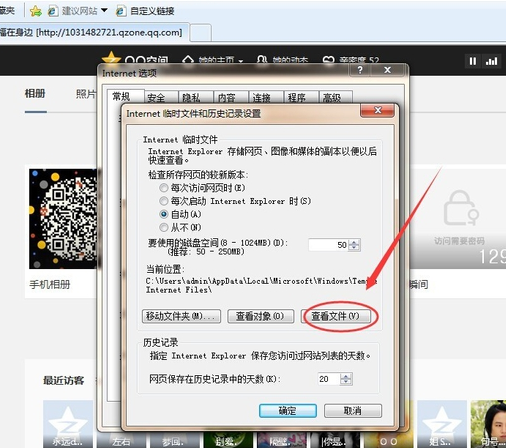The image size is (506, 448).
Task: Increase disk space with the up spinner arrow
Action: click(x=354, y=242)
